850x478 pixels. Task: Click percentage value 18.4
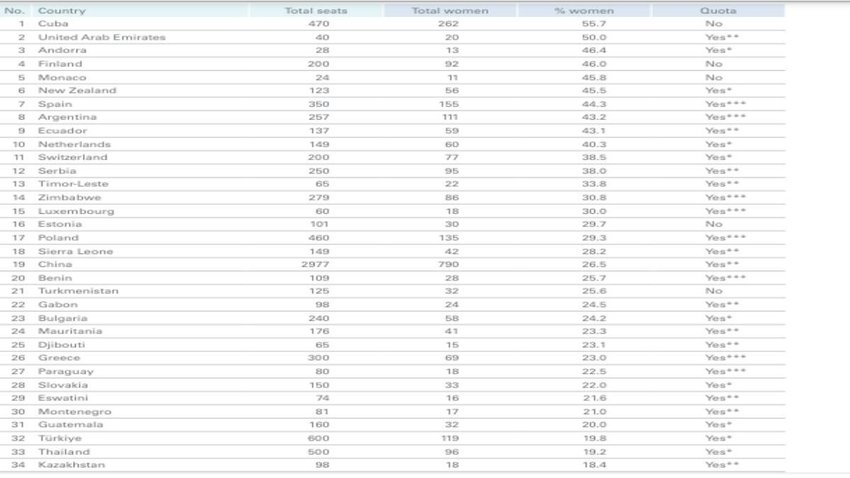[x=594, y=463]
